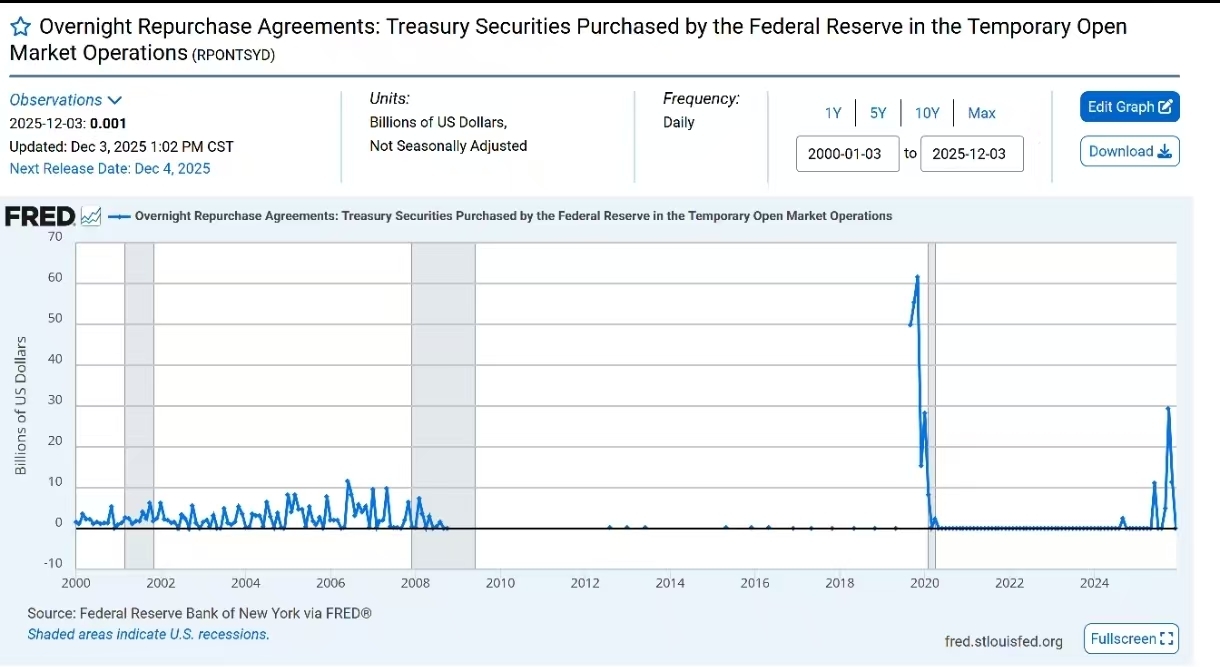Expand the Observations dropdown

pyautogui.click(x=66, y=100)
